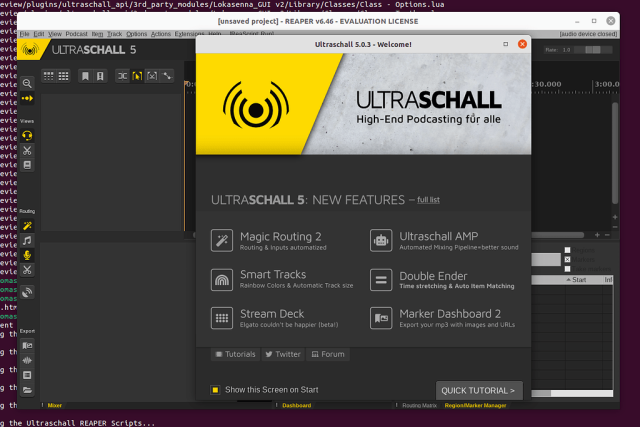The width and height of the screenshot is (640, 427).
Task: Click the open folder icon in Export section
Action: 27,390
